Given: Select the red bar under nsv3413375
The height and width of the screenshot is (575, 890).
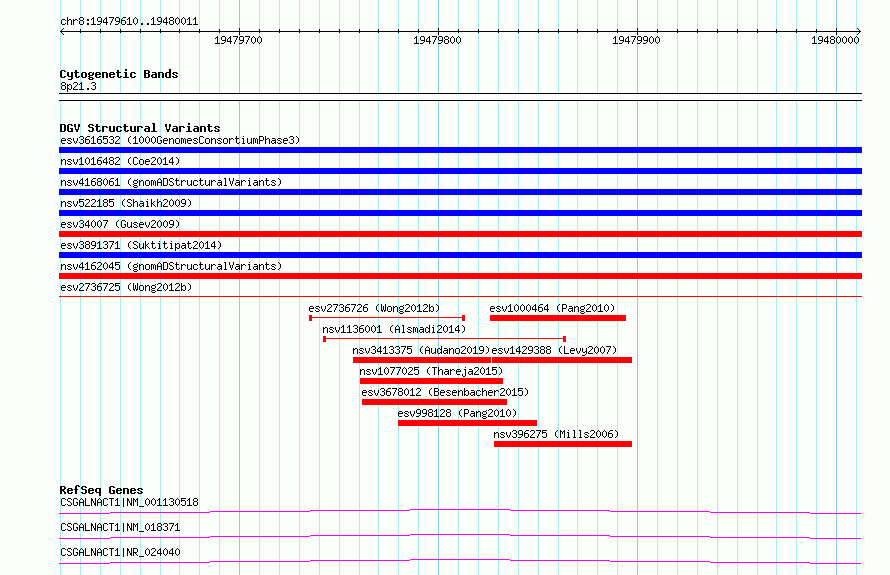Looking at the screenshot, I should pyautogui.click(x=422, y=360).
